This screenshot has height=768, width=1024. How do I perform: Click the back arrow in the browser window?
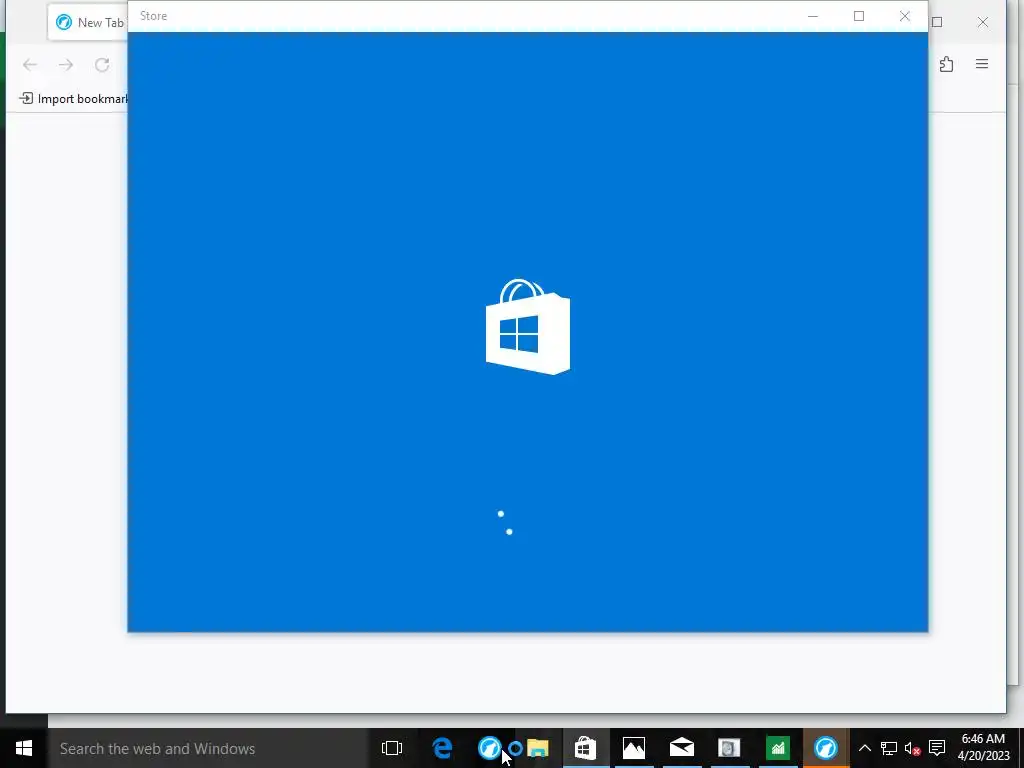pyautogui.click(x=30, y=65)
